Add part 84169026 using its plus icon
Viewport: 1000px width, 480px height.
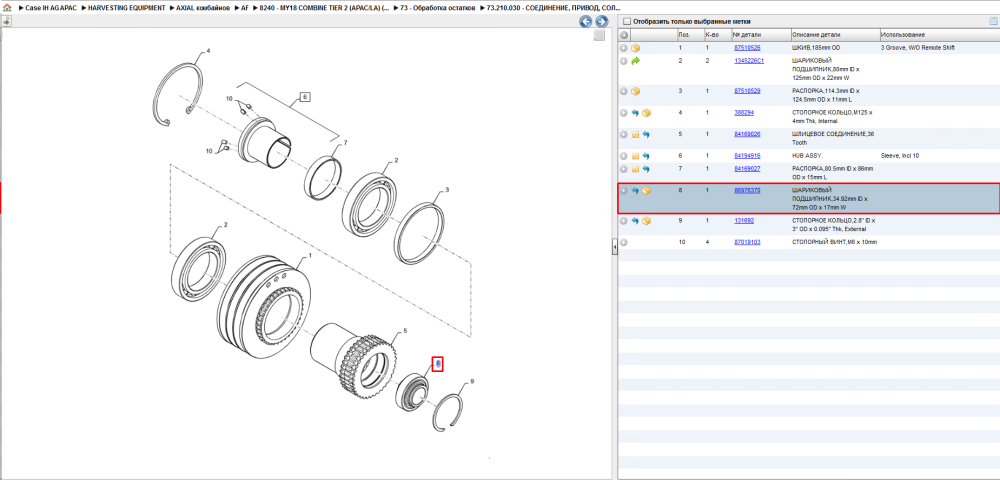[x=624, y=135]
